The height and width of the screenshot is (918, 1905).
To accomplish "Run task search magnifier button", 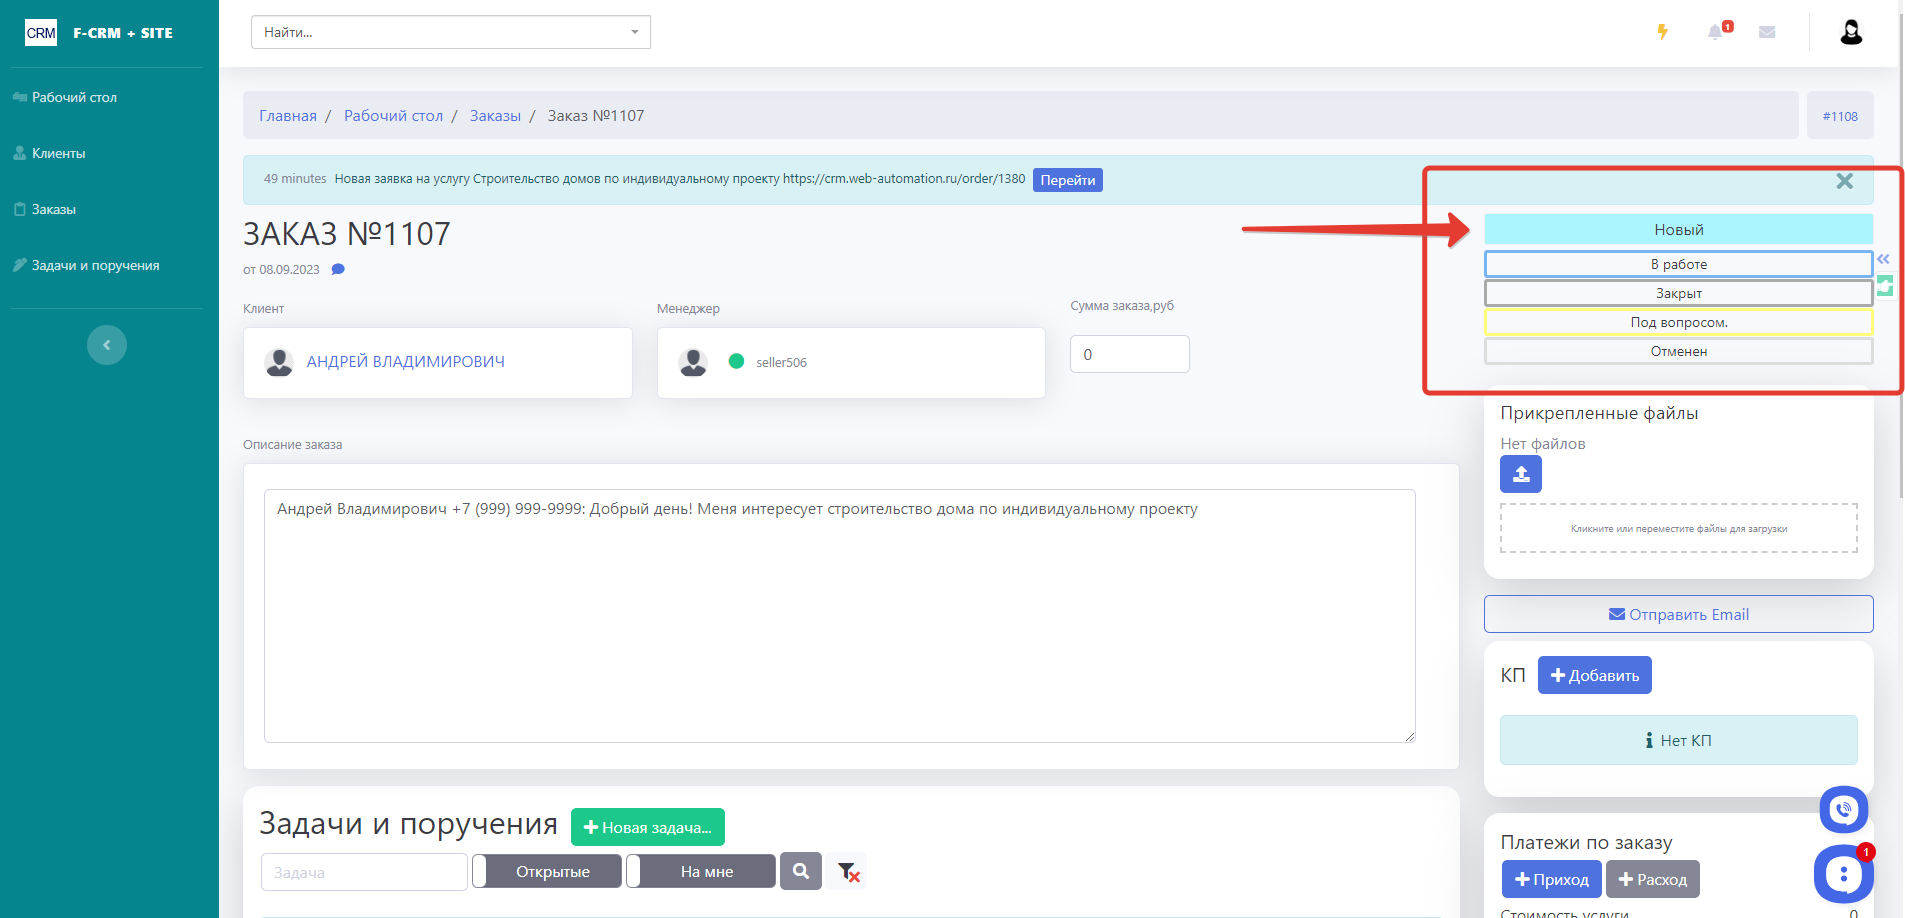I will click(801, 871).
